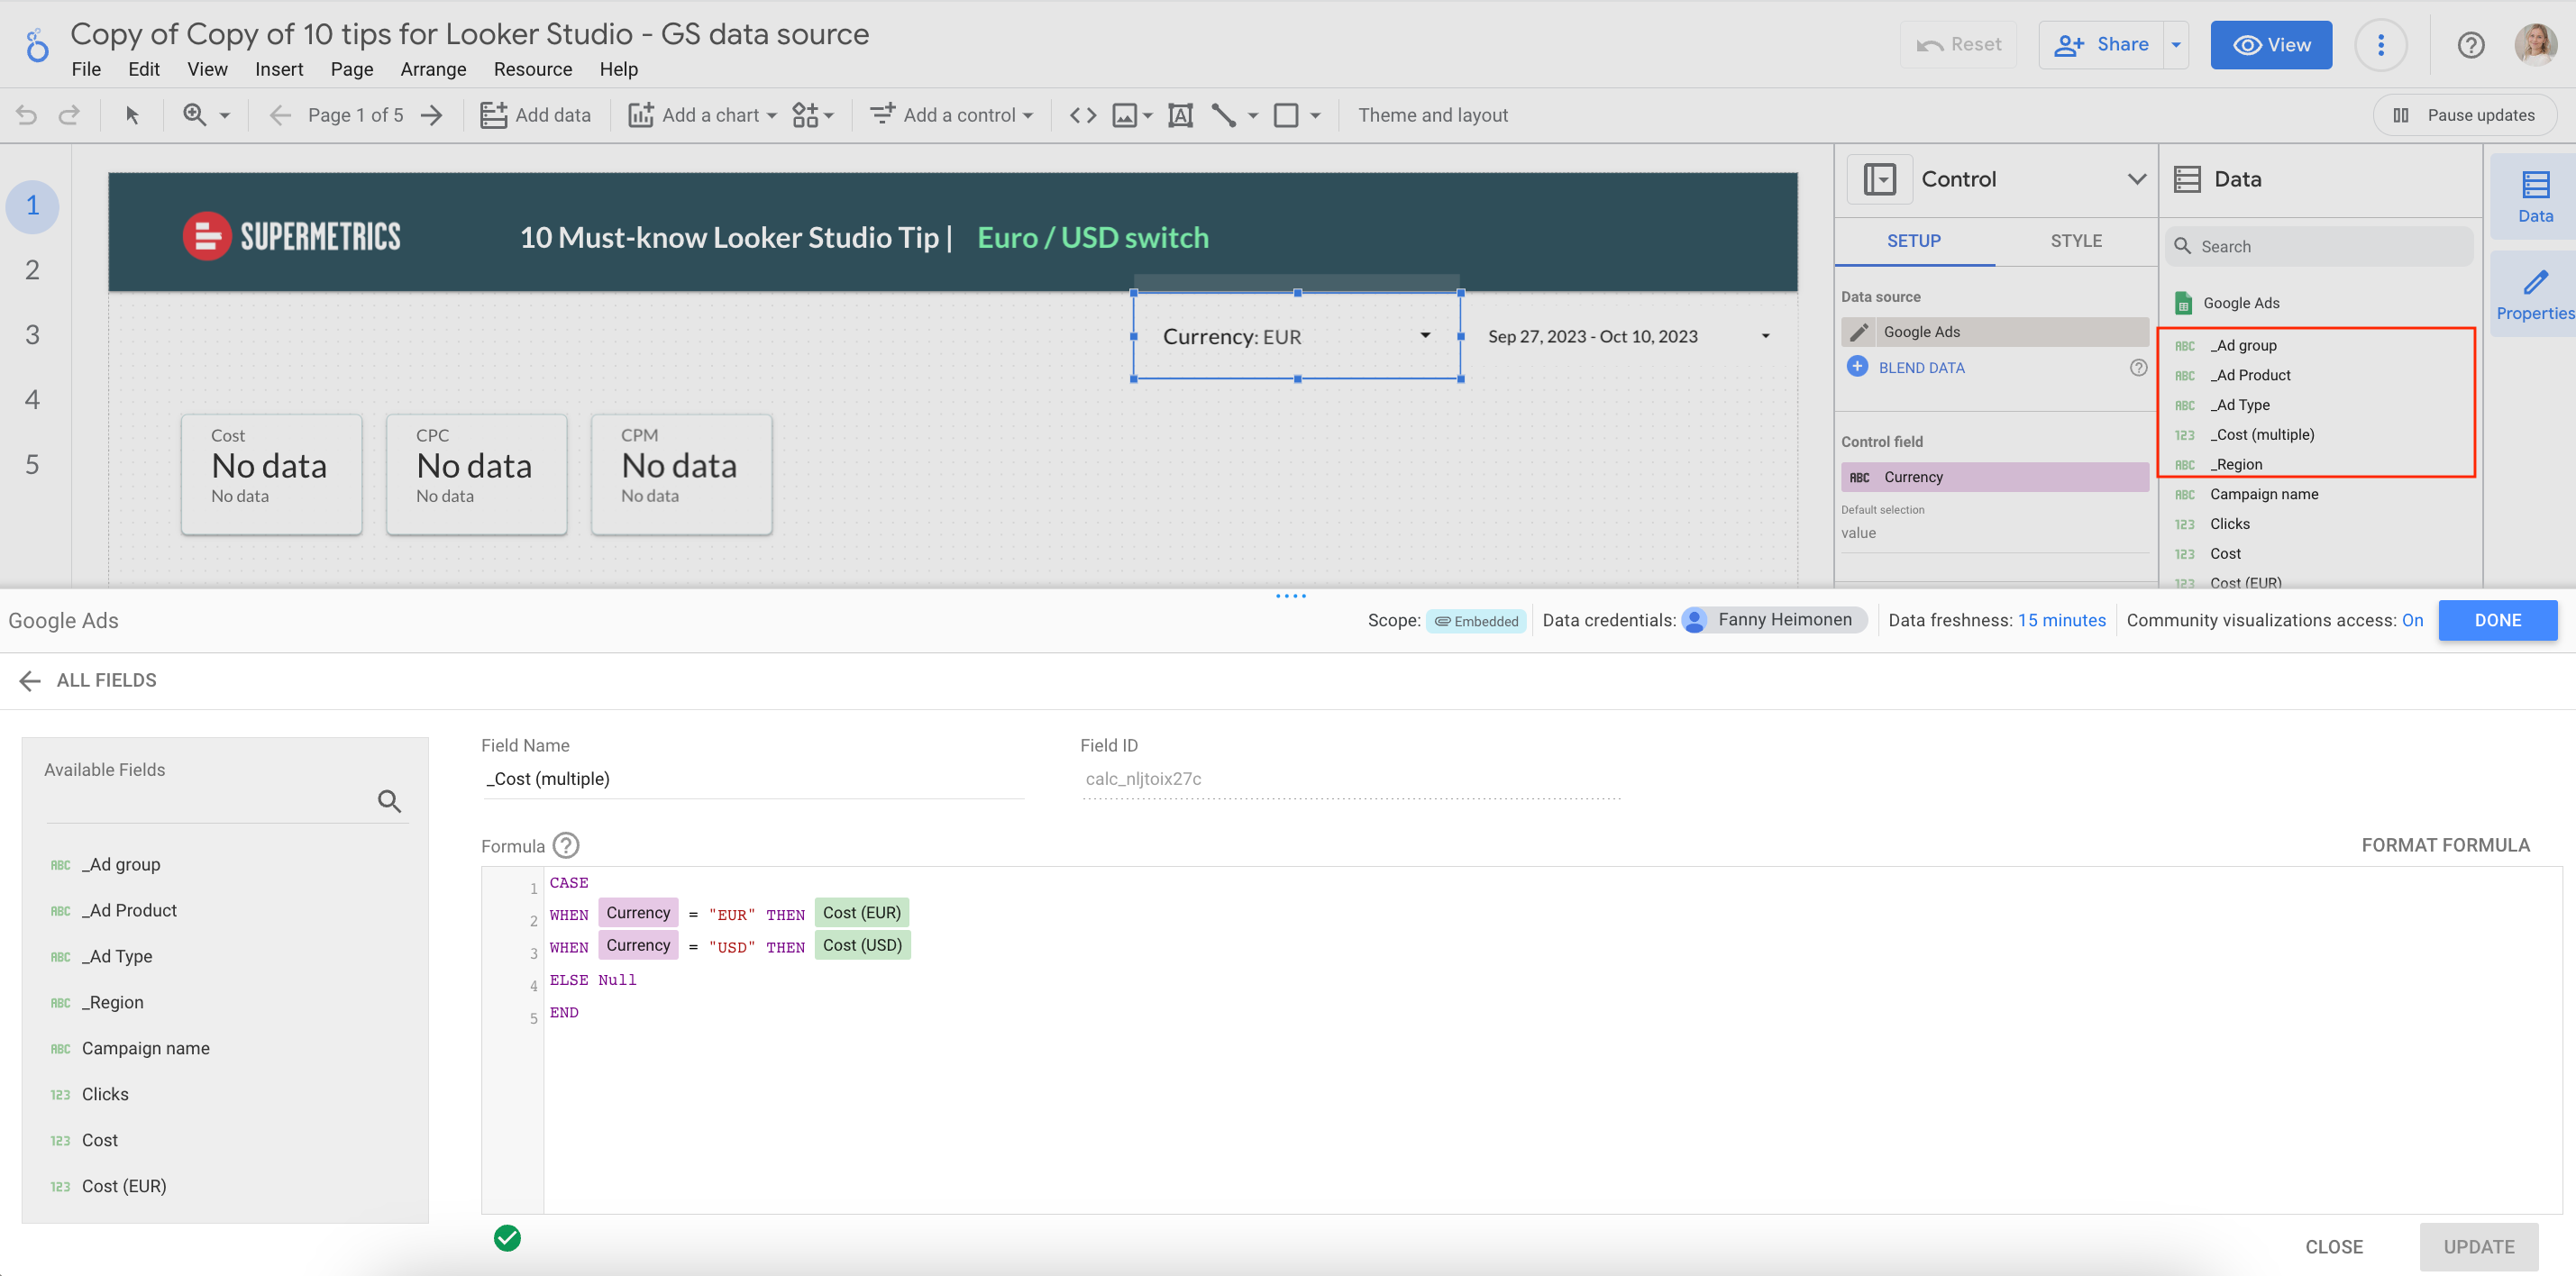2576x1276 pixels.
Task: Click the formula help question icon
Action: [x=566, y=846]
